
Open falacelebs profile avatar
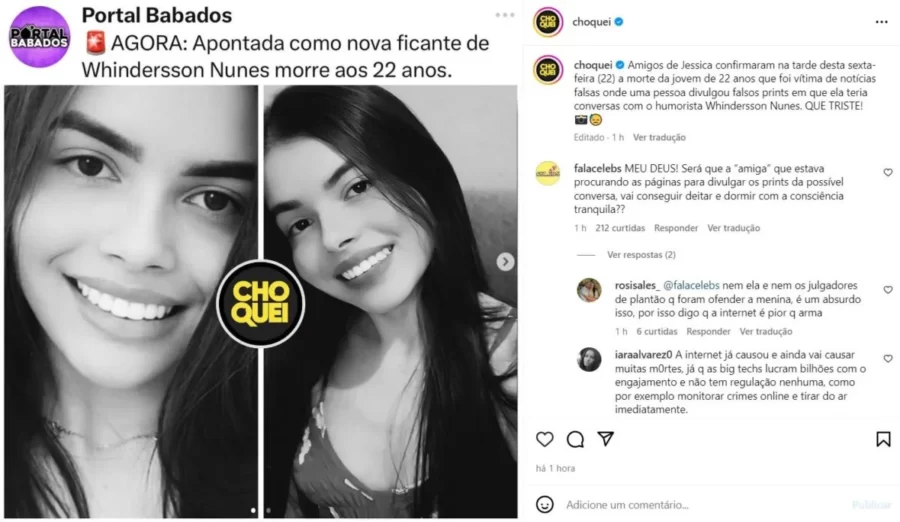[x=548, y=173]
